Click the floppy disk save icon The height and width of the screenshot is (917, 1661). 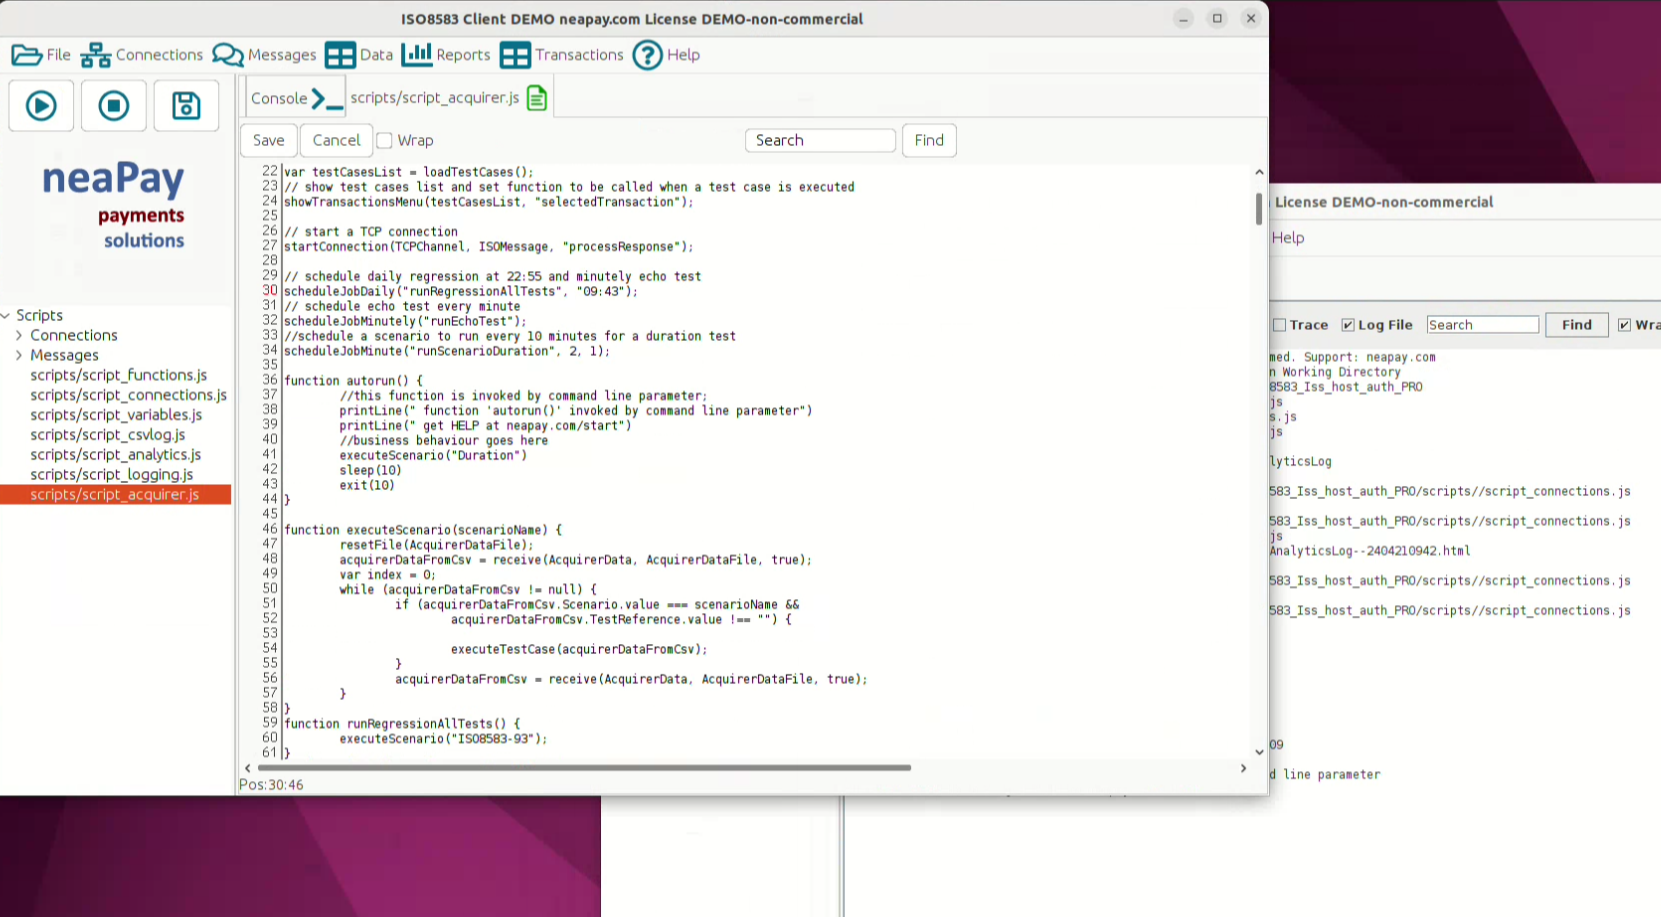point(186,105)
